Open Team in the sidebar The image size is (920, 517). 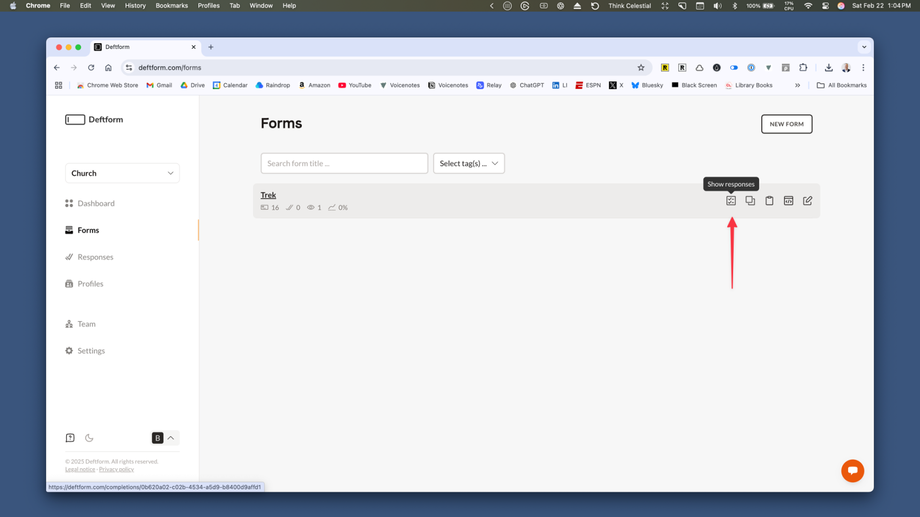pyautogui.click(x=80, y=324)
